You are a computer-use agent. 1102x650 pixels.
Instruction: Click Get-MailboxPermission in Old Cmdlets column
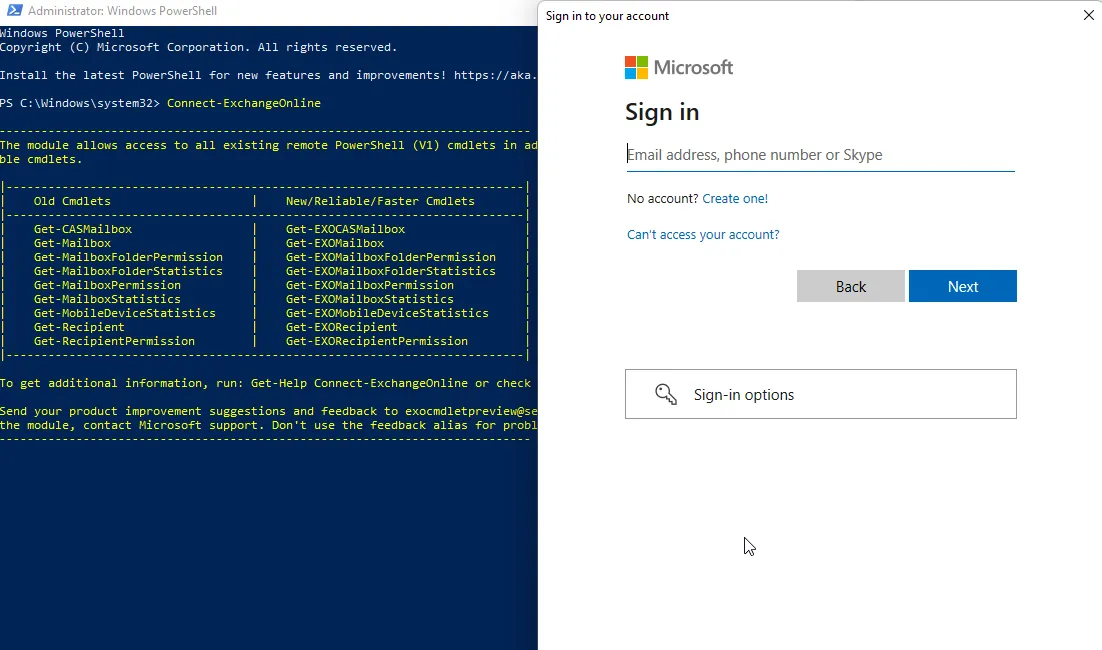tap(107, 285)
